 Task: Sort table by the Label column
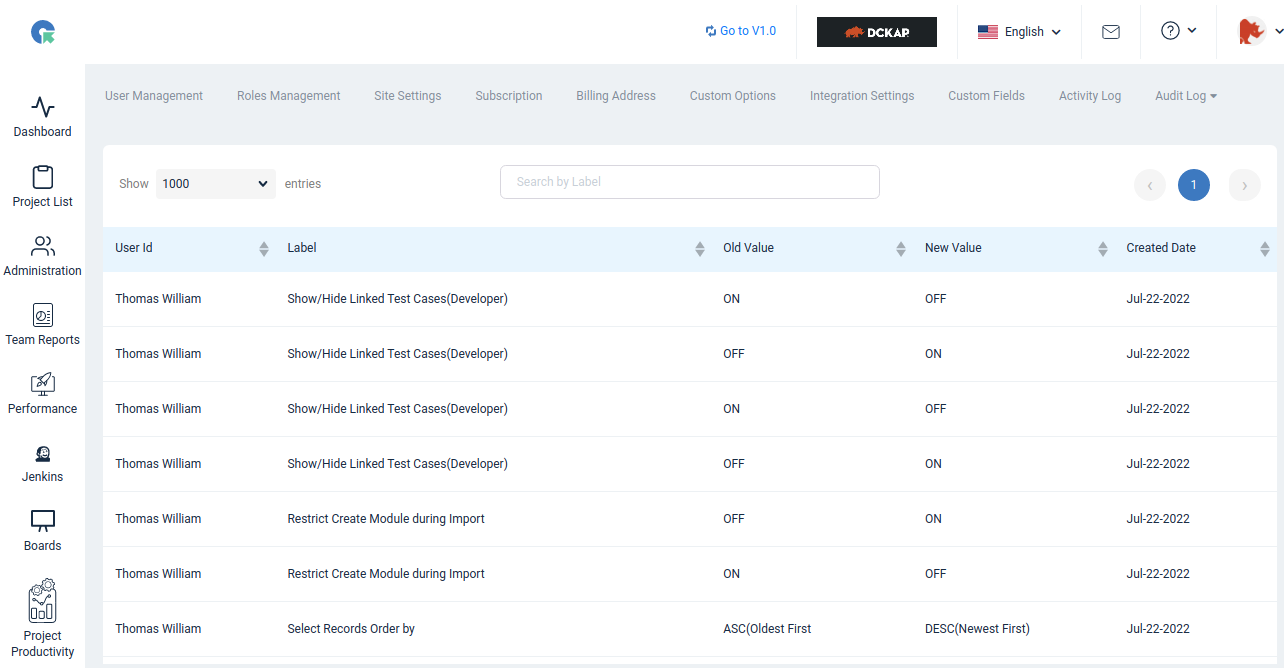tap(493, 248)
